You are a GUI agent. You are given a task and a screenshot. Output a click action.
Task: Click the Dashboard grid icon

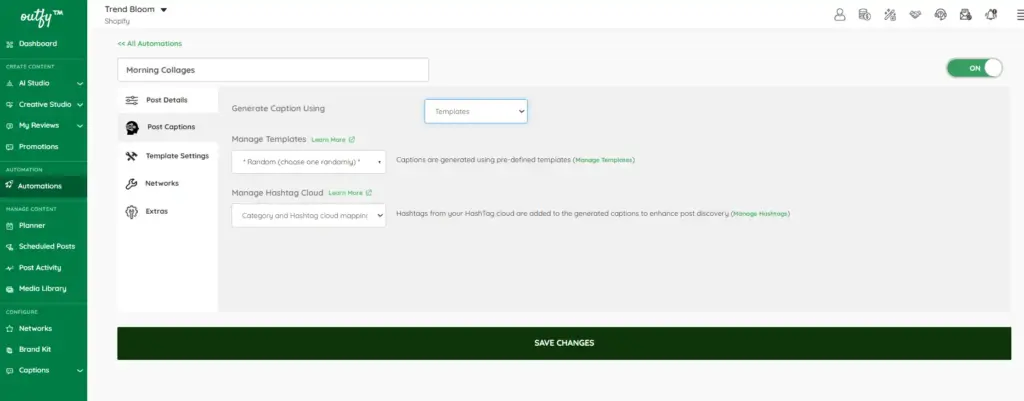tap(9, 44)
